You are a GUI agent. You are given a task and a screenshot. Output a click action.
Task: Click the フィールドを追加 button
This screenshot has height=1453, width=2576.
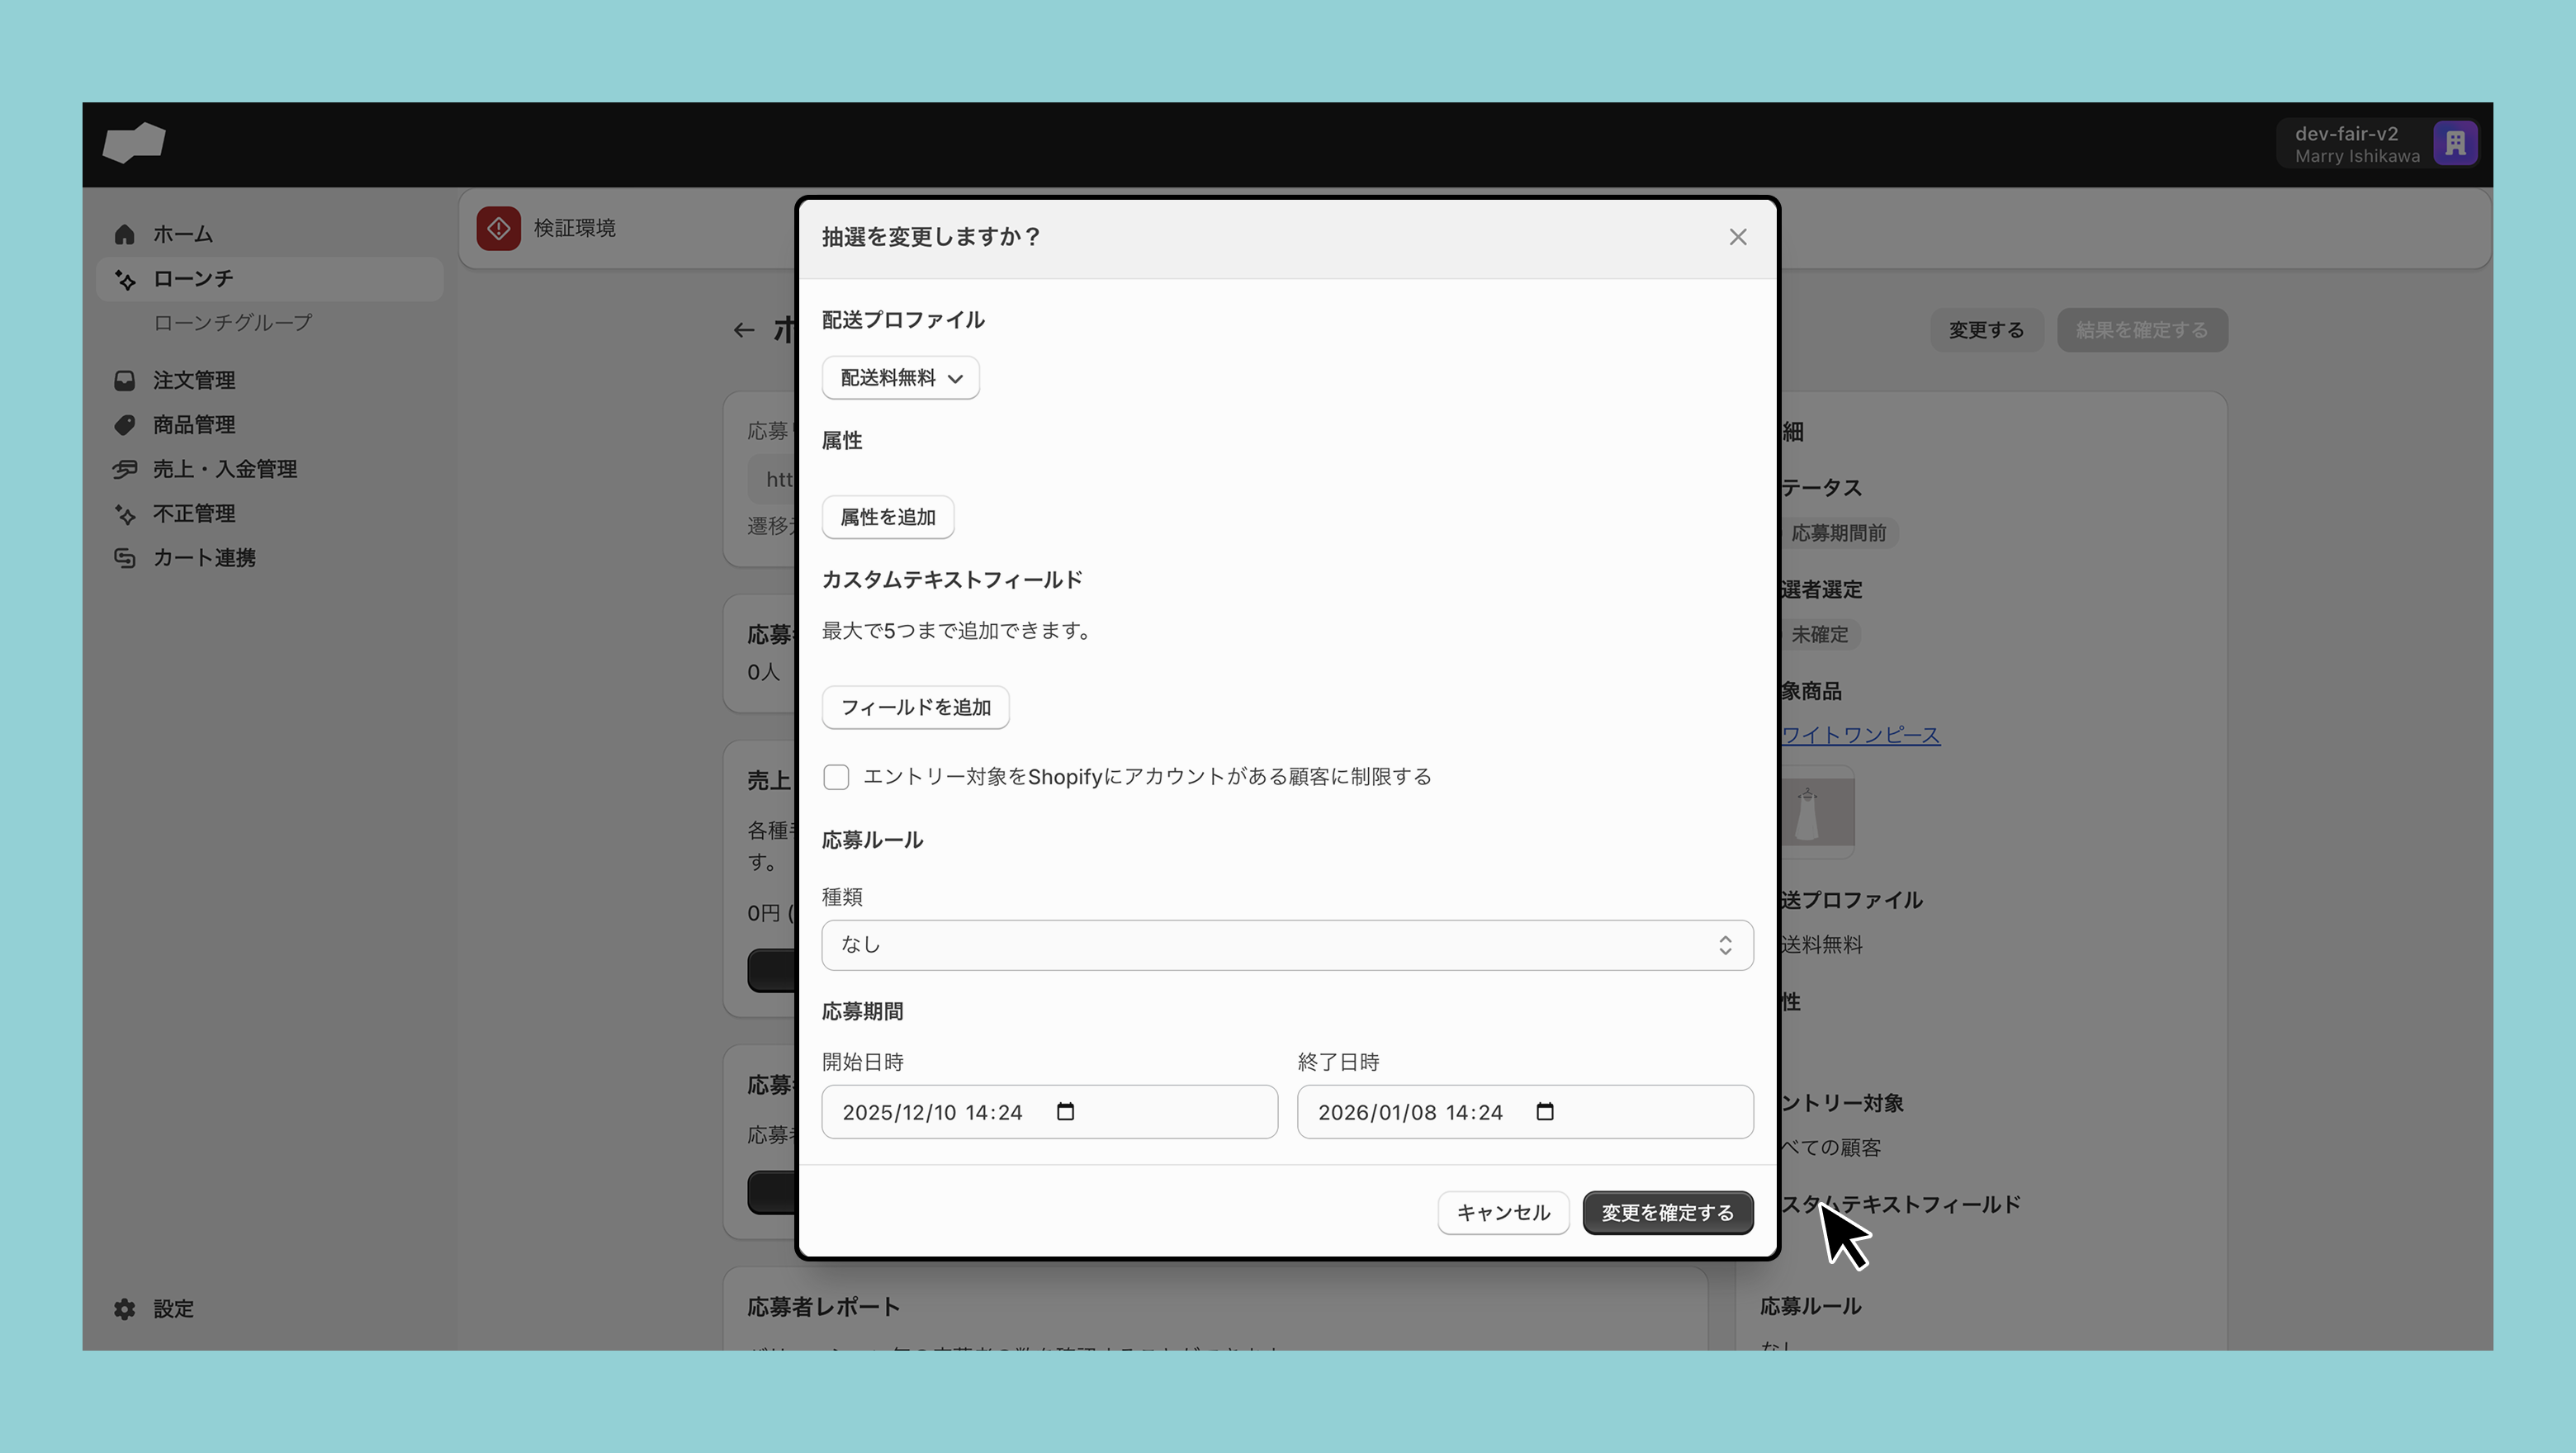click(915, 707)
